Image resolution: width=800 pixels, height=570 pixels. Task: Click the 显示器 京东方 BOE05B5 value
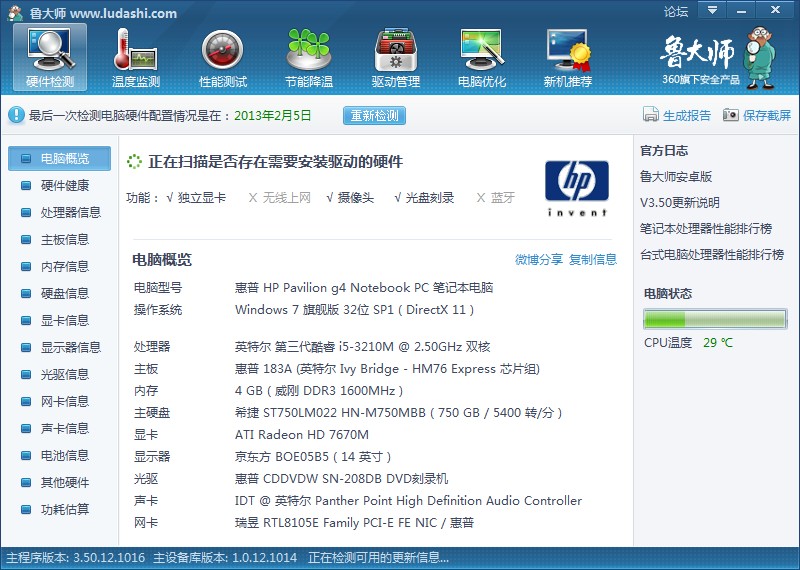[313, 457]
